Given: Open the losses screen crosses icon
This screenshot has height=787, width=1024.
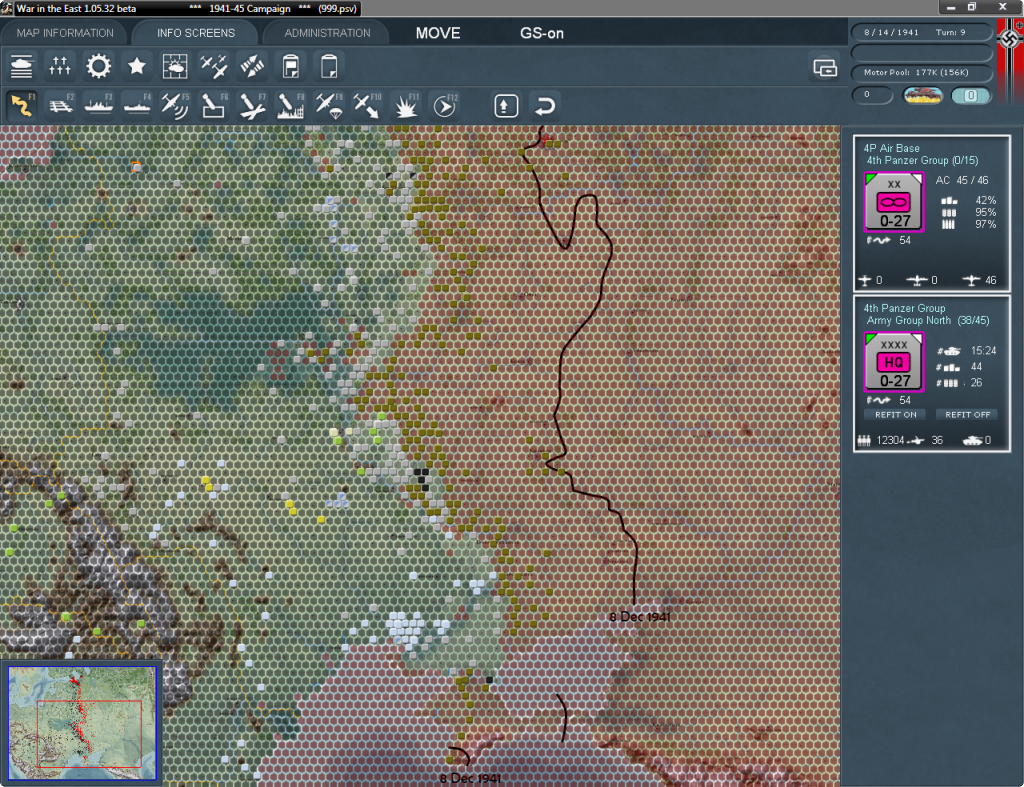Looking at the screenshot, I should [x=59, y=66].
